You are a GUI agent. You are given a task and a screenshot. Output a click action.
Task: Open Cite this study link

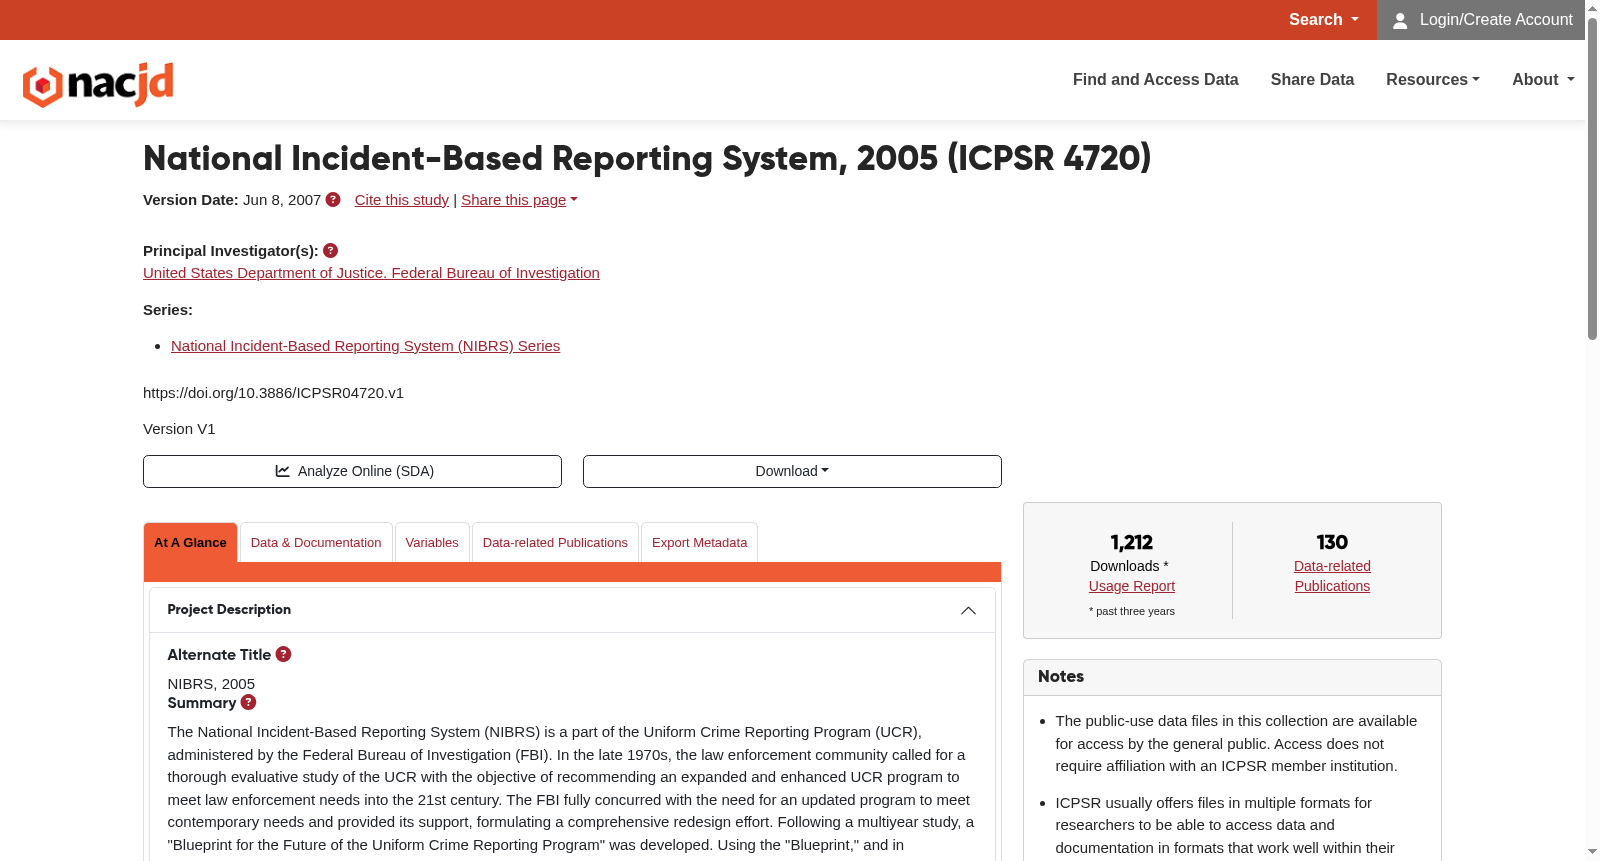pos(402,200)
